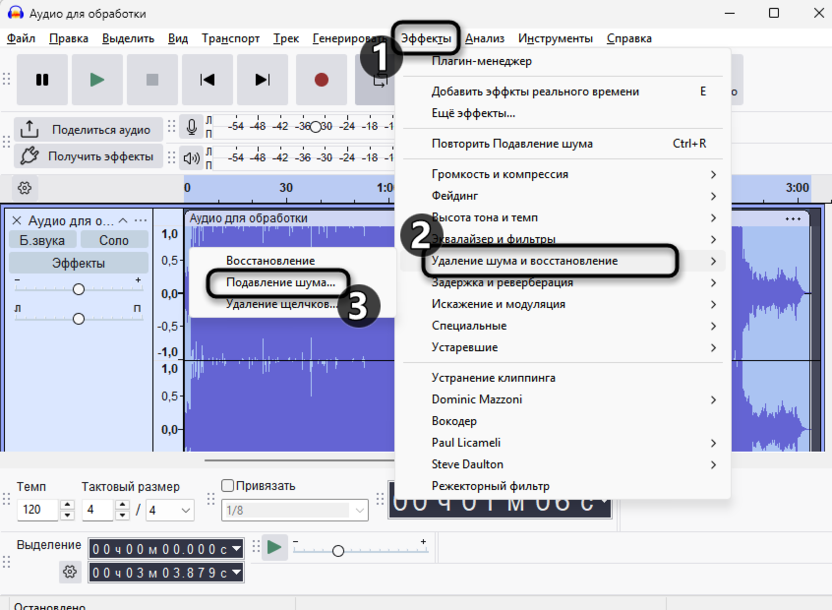Open timeline options via the gear icon above the track
The image size is (832, 610).
(x=25, y=188)
